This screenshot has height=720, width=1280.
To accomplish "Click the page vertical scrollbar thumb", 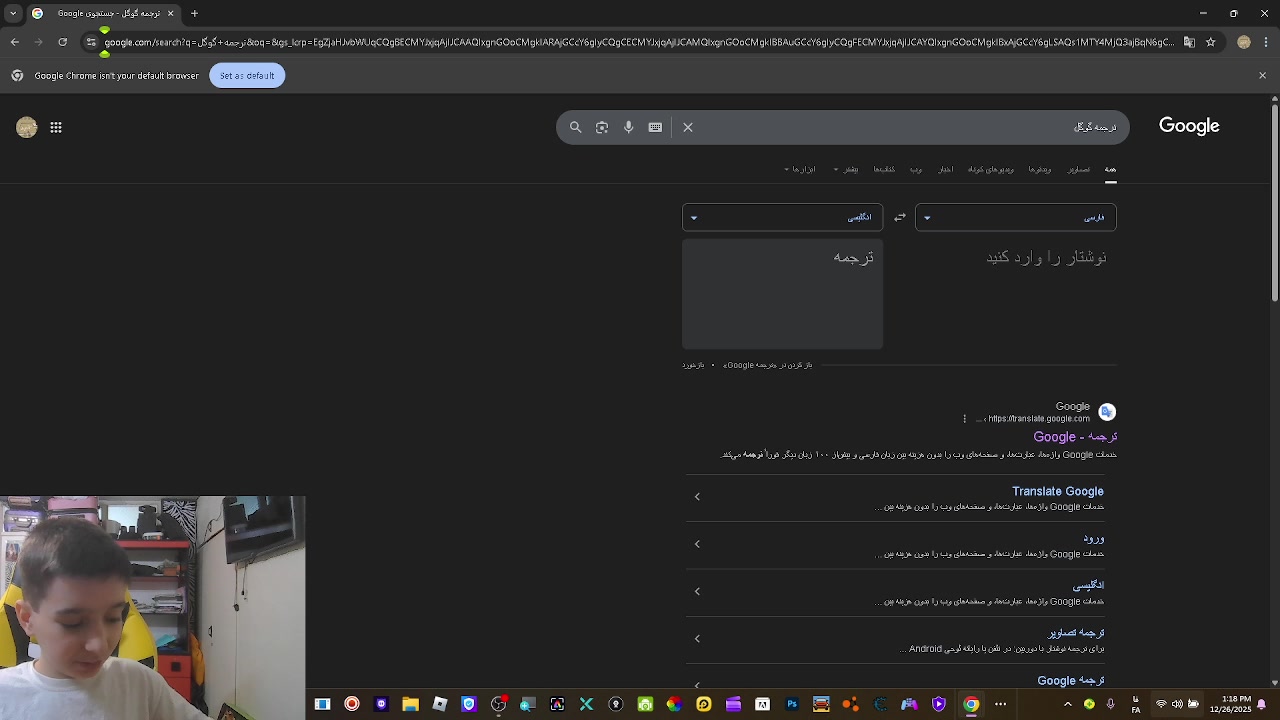I will click(x=1274, y=200).
